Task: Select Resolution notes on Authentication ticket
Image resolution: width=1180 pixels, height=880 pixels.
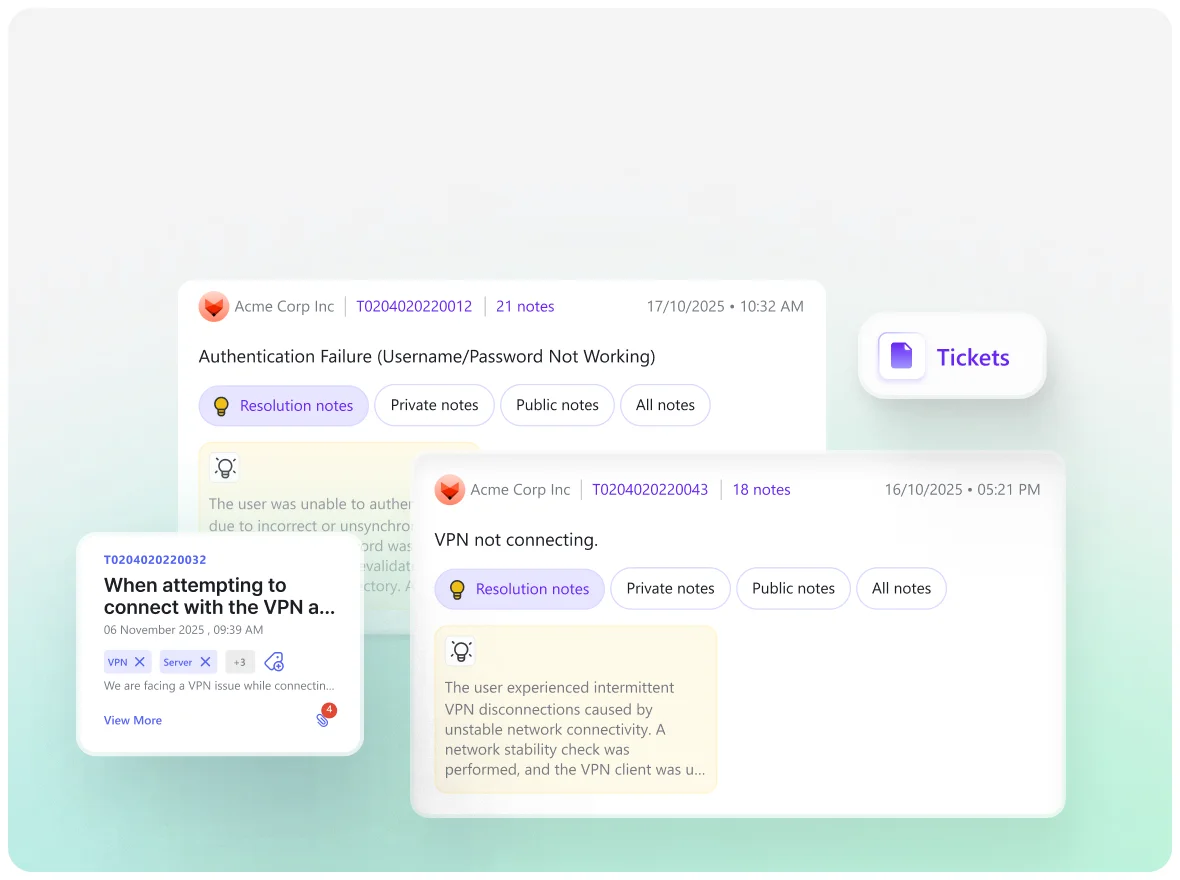Action: (x=284, y=405)
